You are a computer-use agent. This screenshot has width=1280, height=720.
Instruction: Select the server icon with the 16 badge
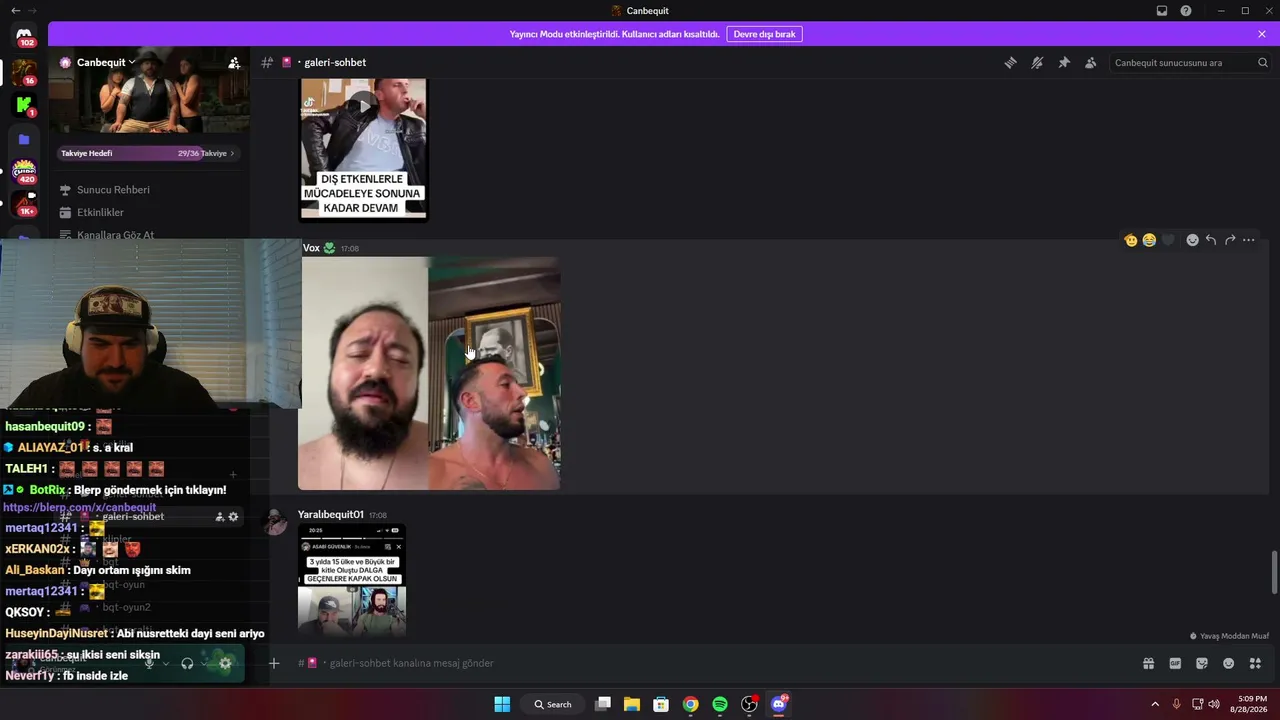(x=24, y=72)
